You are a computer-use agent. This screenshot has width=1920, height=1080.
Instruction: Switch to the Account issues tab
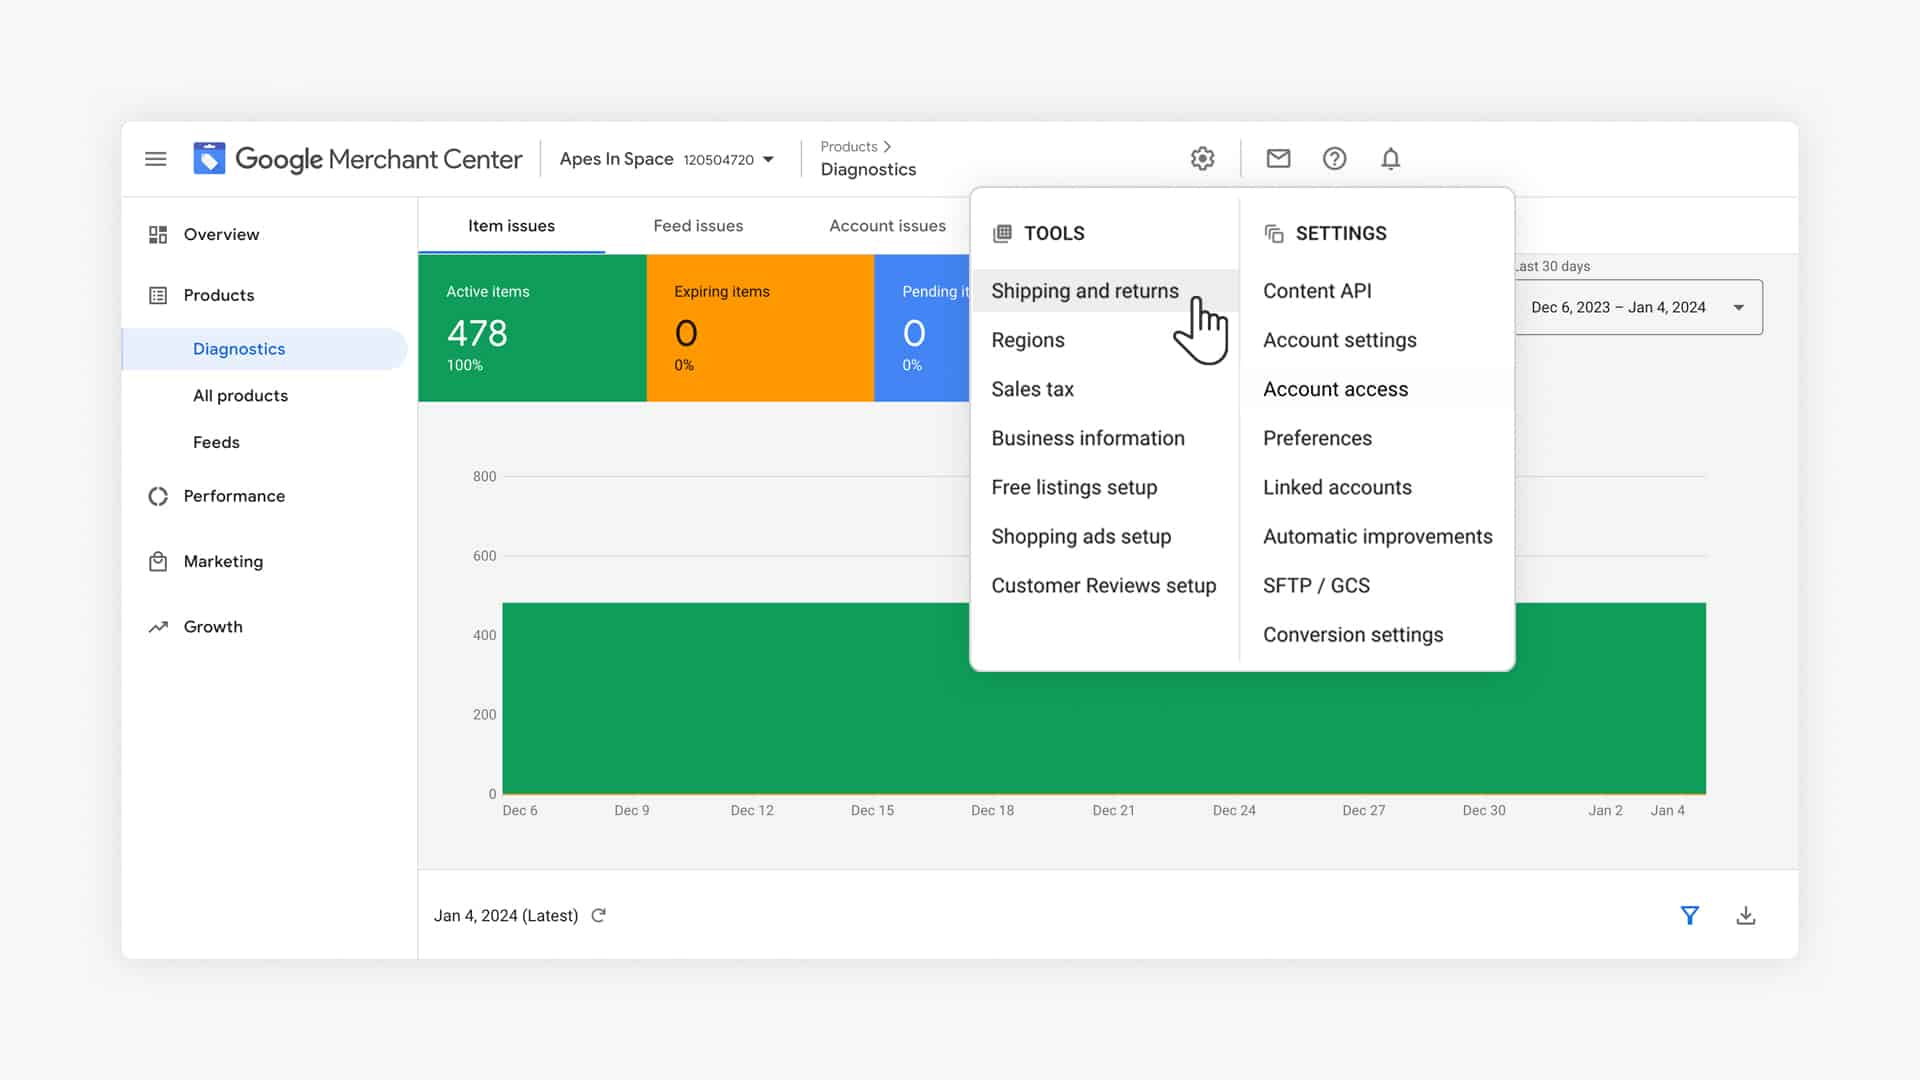(887, 226)
